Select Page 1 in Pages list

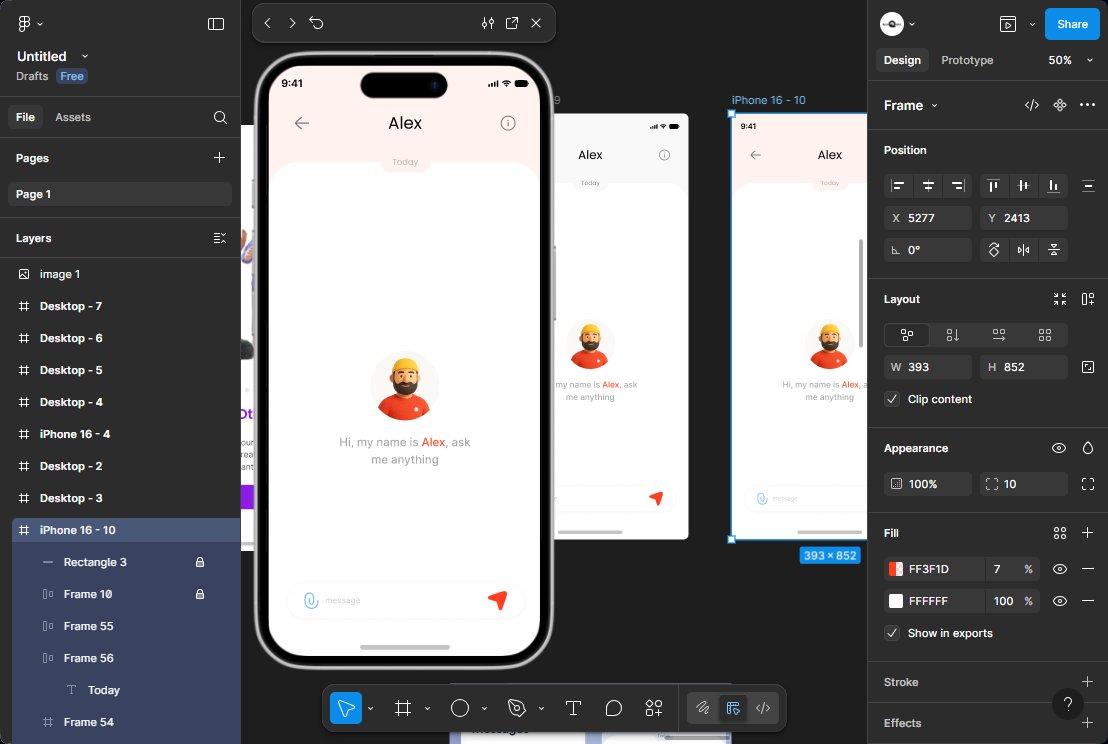(x=119, y=194)
